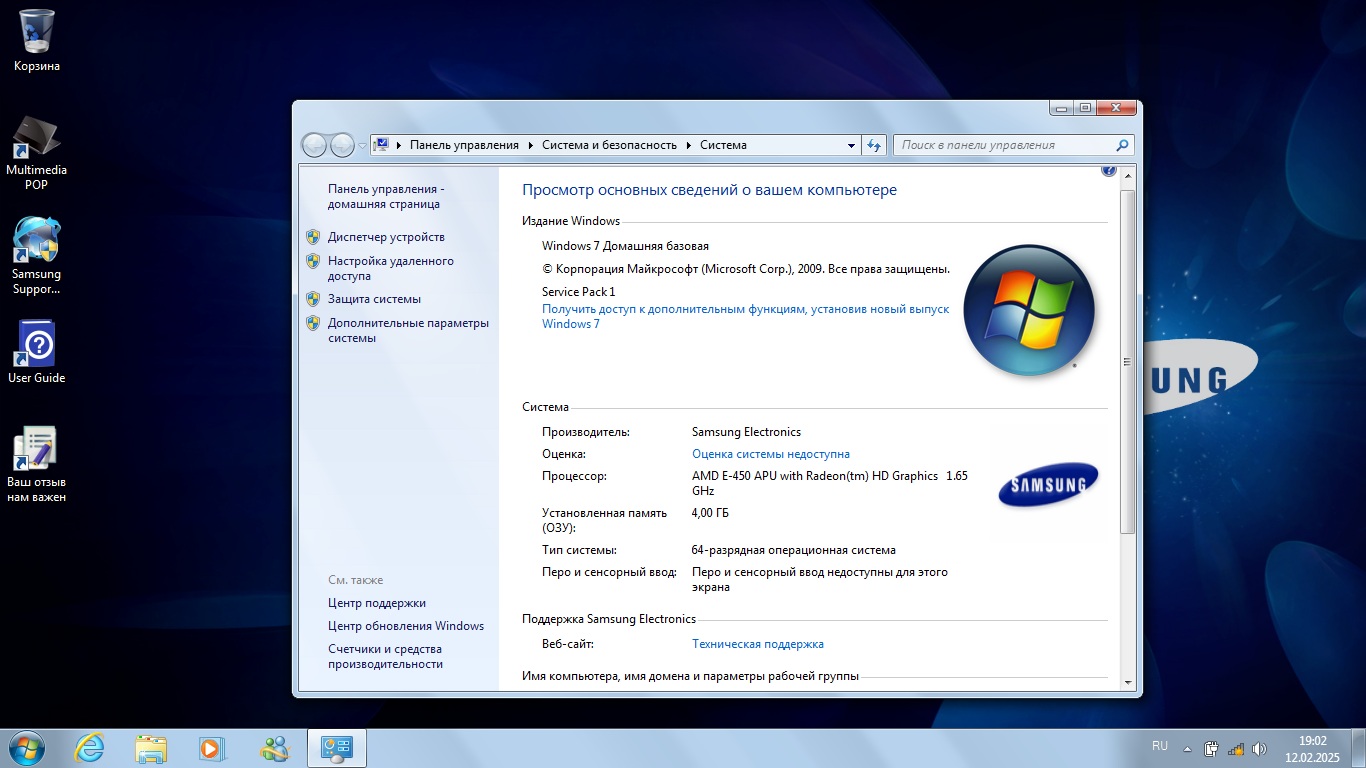Screen dimensions: 1366x768
Task: Click the help question mark icon
Action: 1108,170
